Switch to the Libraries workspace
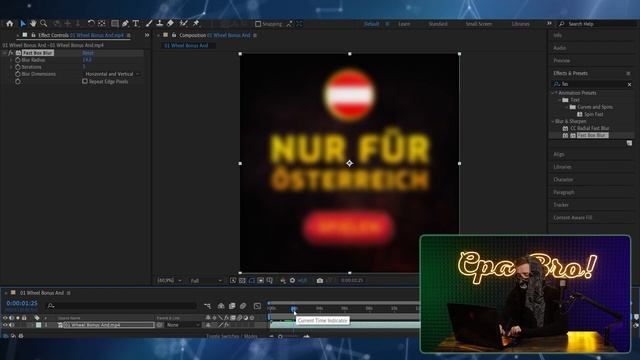This screenshot has width=640, height=360. pyautogui.click(x=520, y=24)
